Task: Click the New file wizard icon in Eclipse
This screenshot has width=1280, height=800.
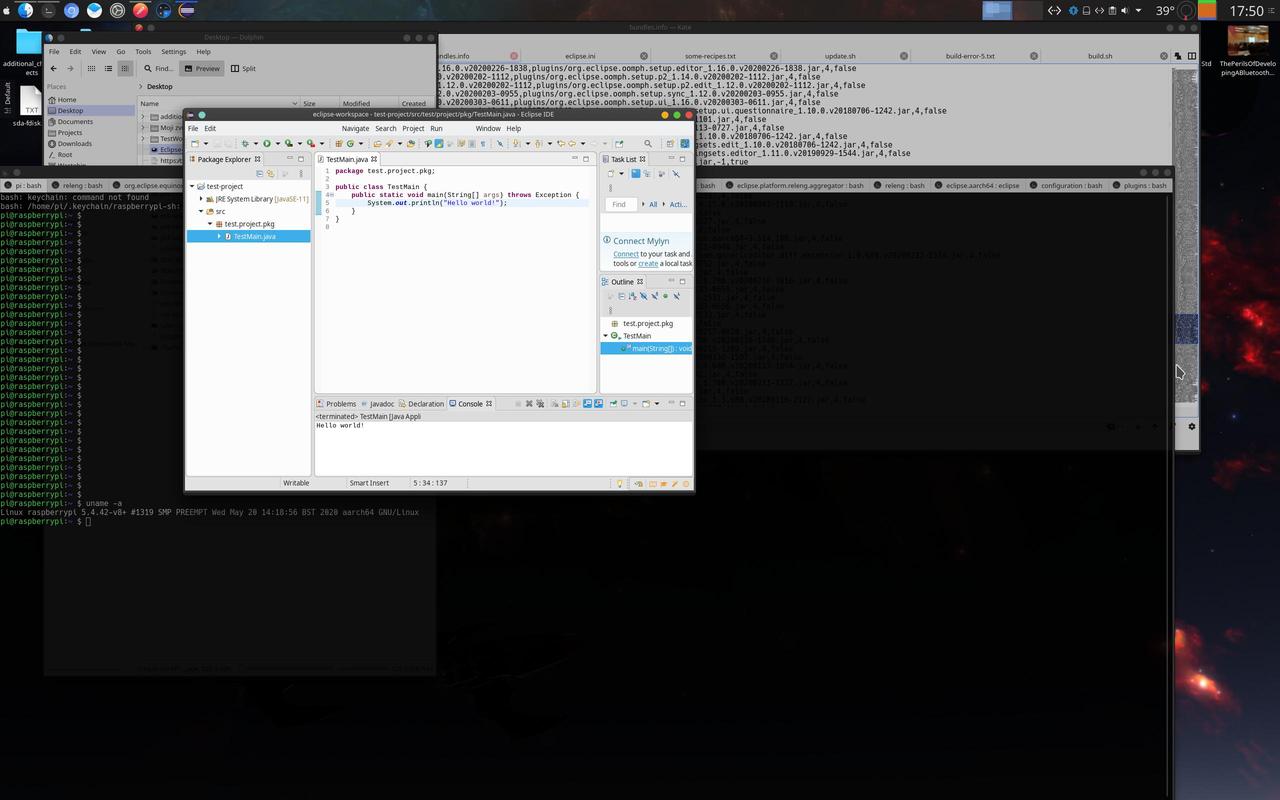Action: (195, 144)
